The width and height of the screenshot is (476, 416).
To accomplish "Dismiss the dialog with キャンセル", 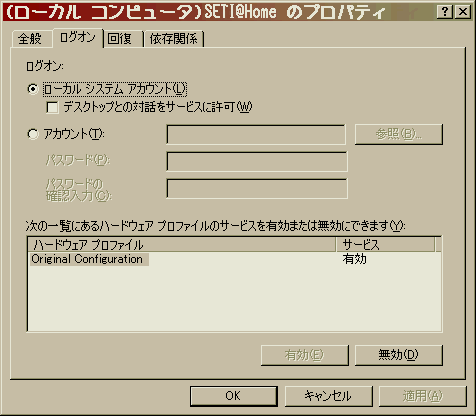I will (x=328, y=396).
